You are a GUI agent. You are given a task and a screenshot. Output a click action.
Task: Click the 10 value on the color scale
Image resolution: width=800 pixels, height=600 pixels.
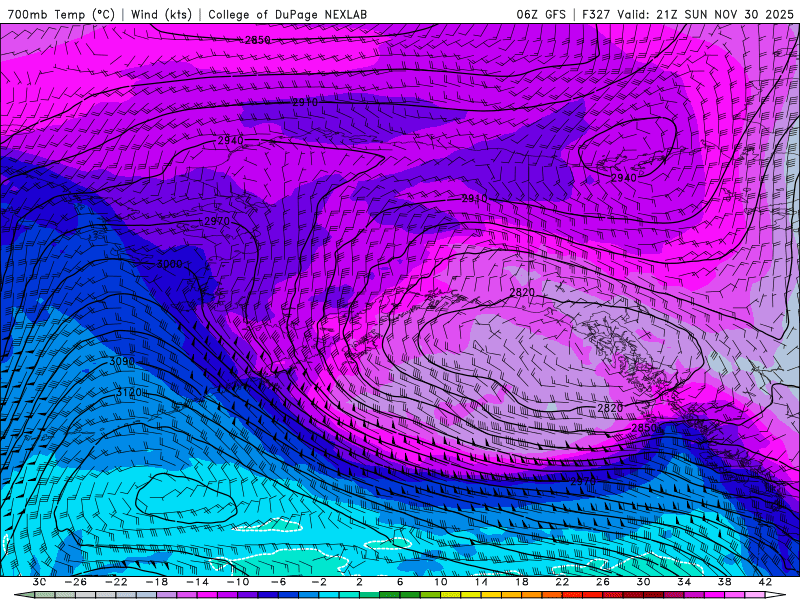pos(440,582)
